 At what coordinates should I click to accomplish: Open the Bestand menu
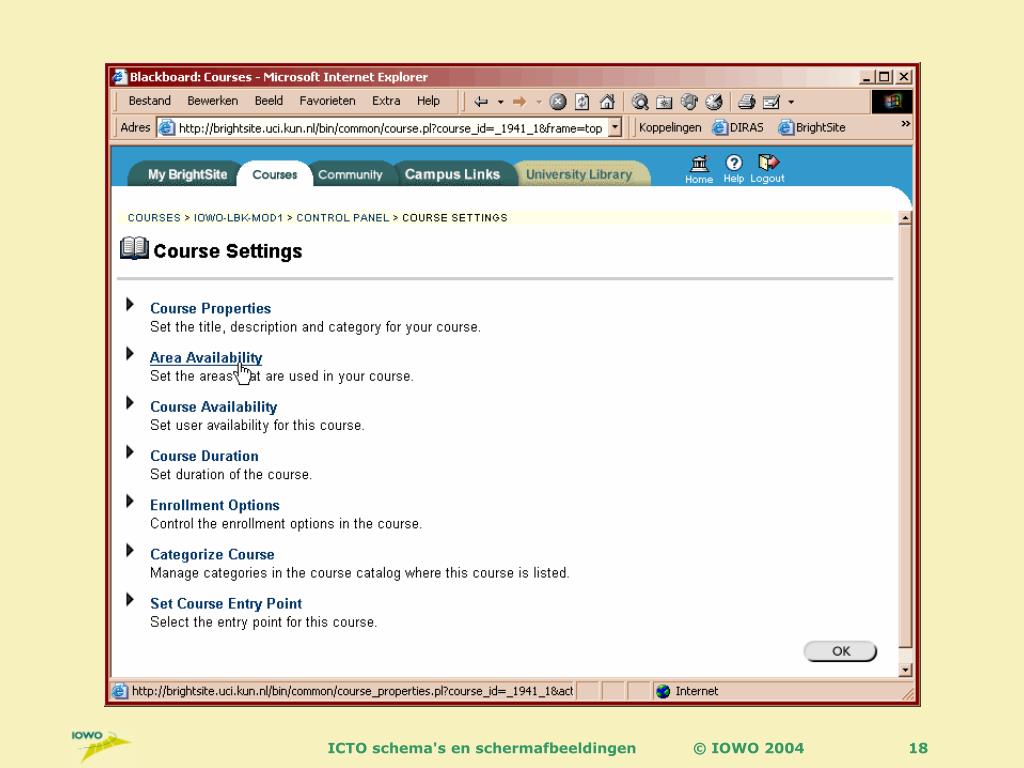[150, 101]
